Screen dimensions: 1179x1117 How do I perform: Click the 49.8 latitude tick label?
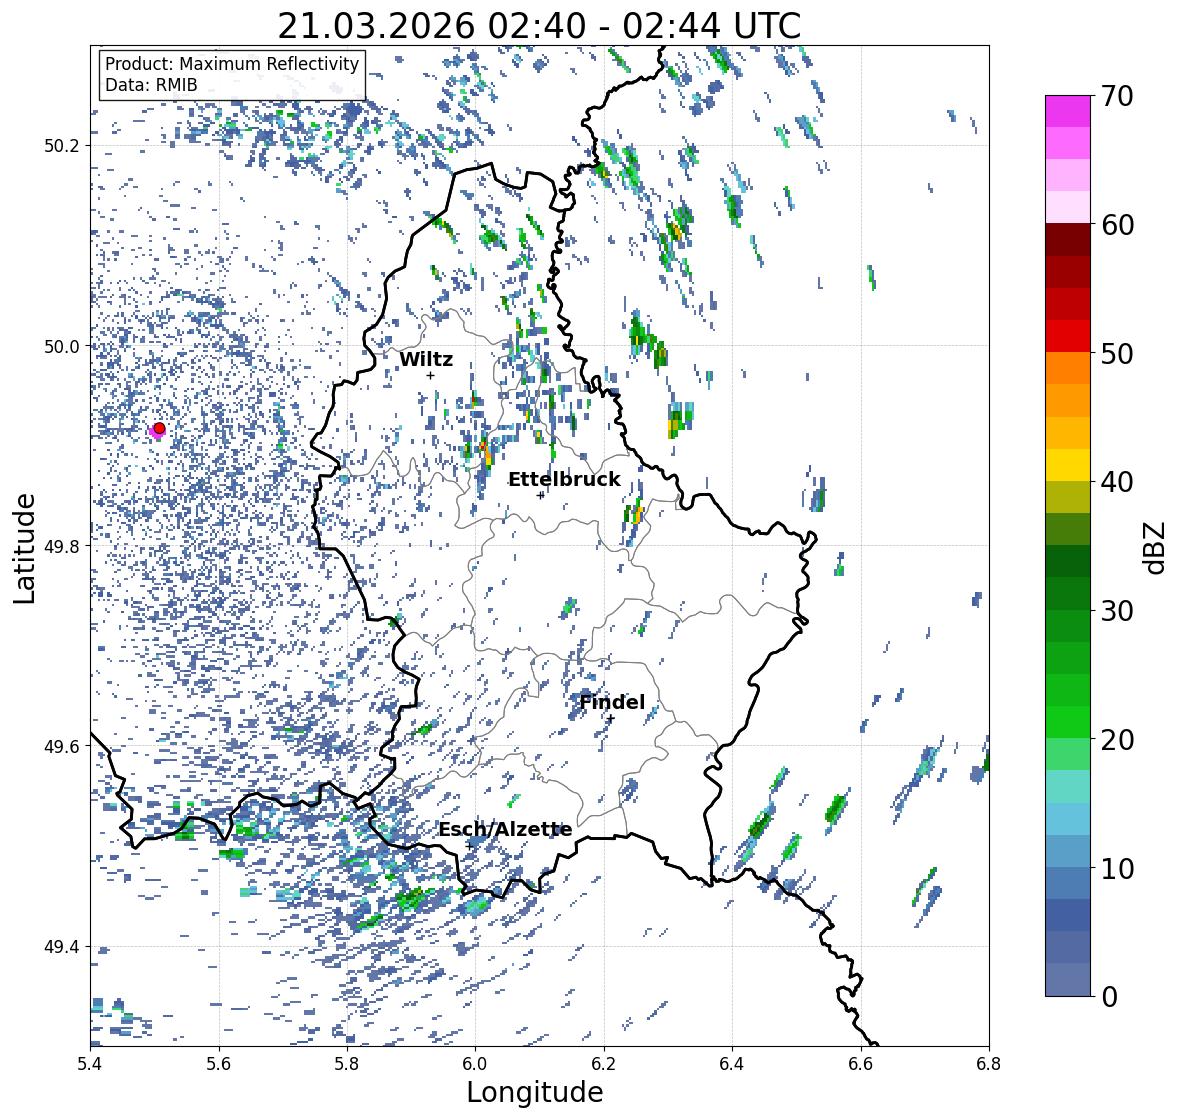[x=61, y=546]
